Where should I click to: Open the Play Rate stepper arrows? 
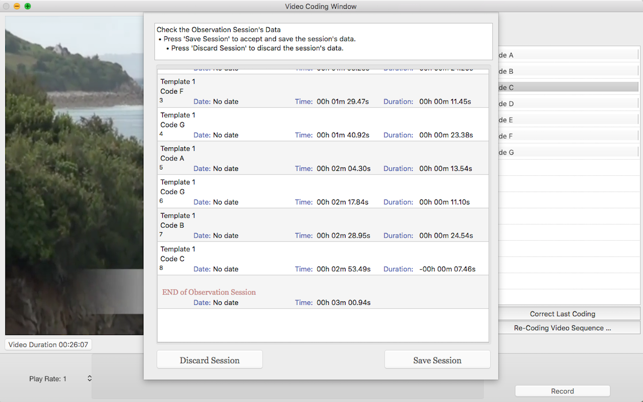tap(89, 379)
